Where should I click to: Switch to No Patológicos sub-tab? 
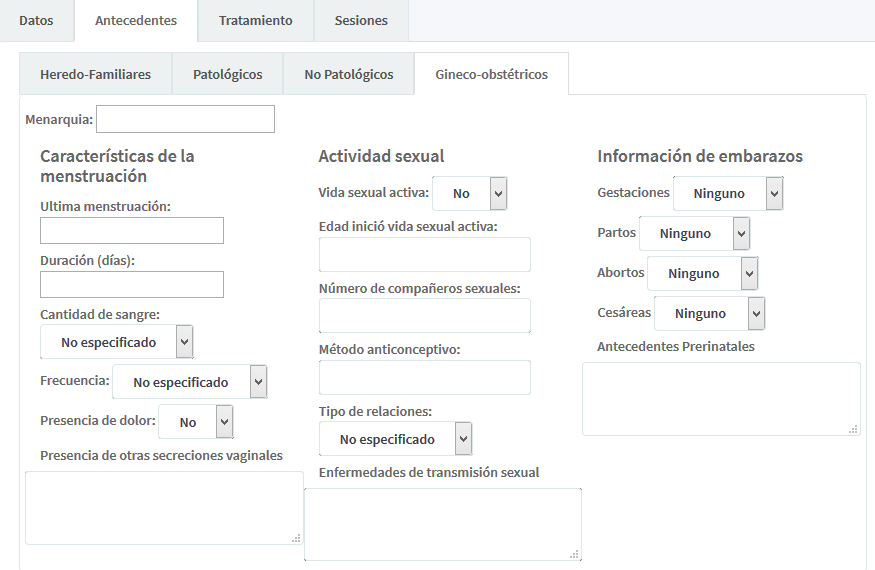(x=348, y=74)
